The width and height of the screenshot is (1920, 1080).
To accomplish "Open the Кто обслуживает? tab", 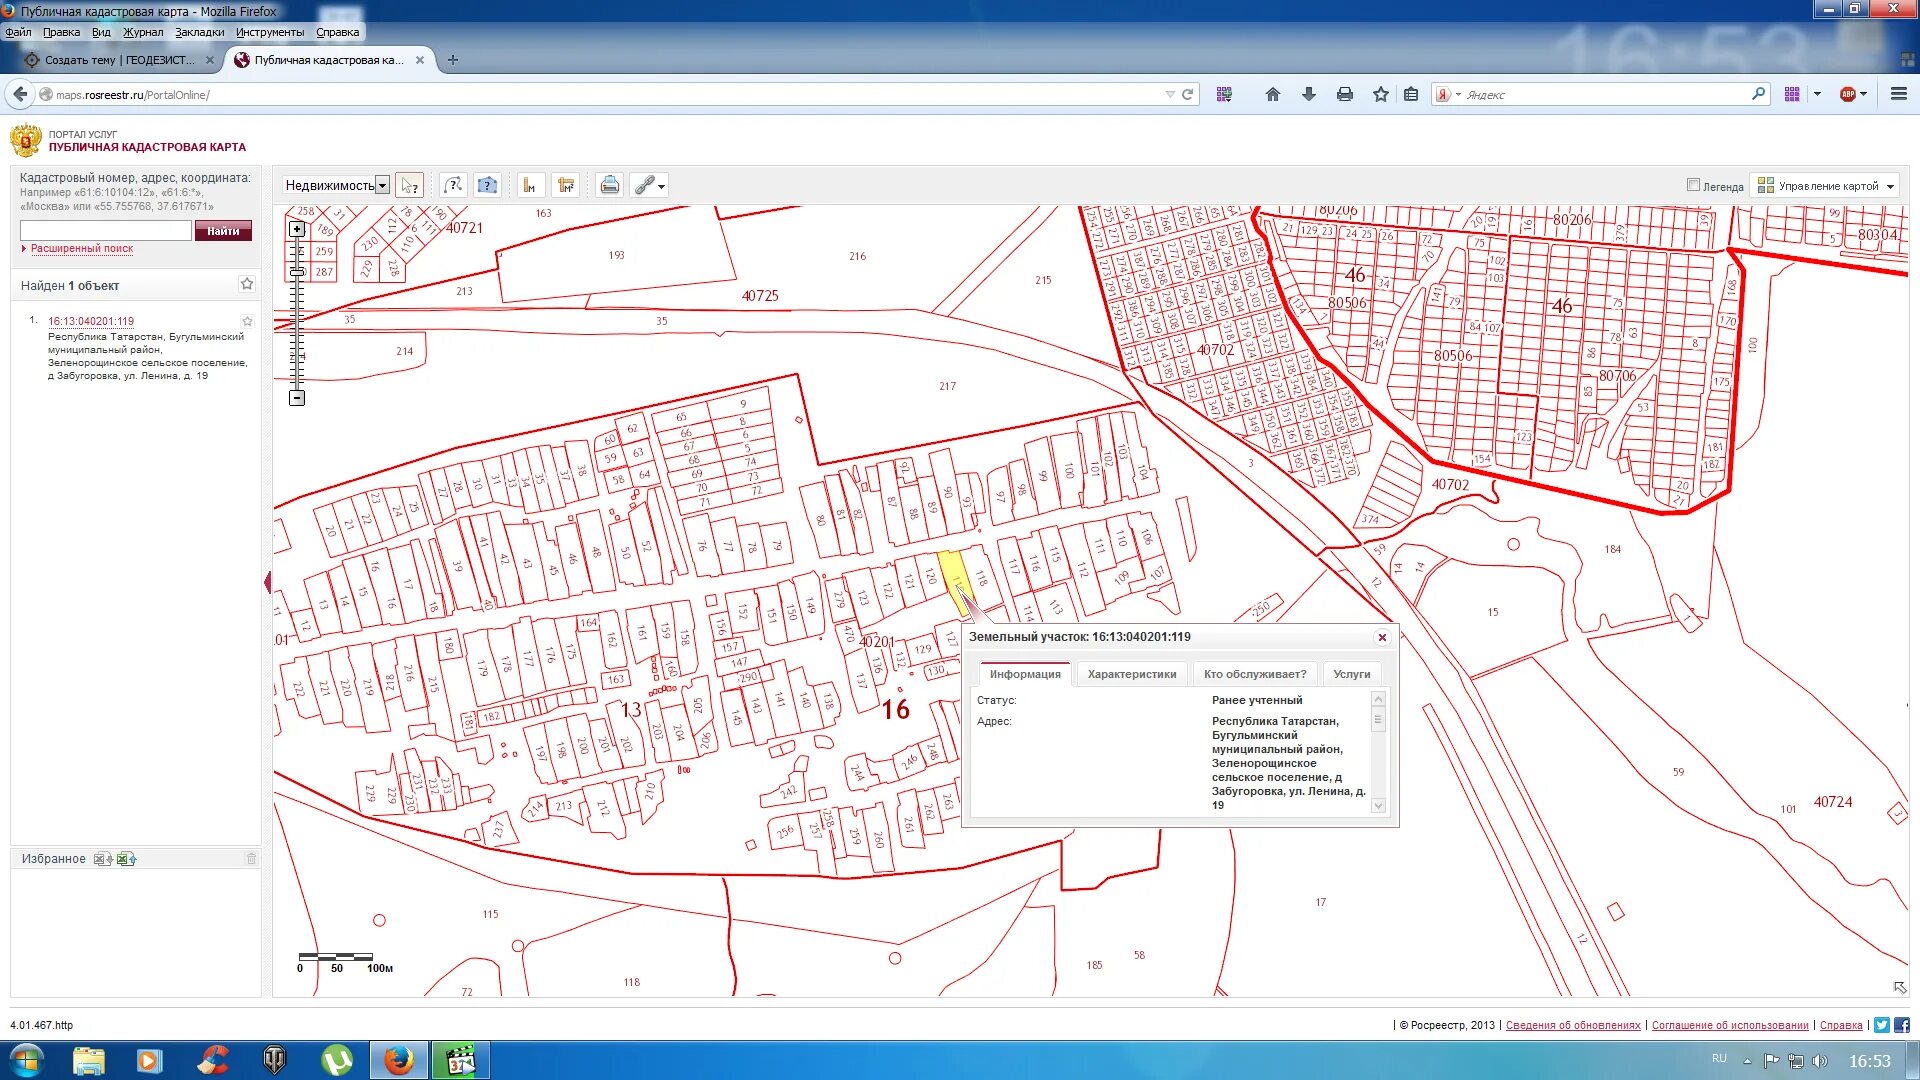I will point(1255,674).
